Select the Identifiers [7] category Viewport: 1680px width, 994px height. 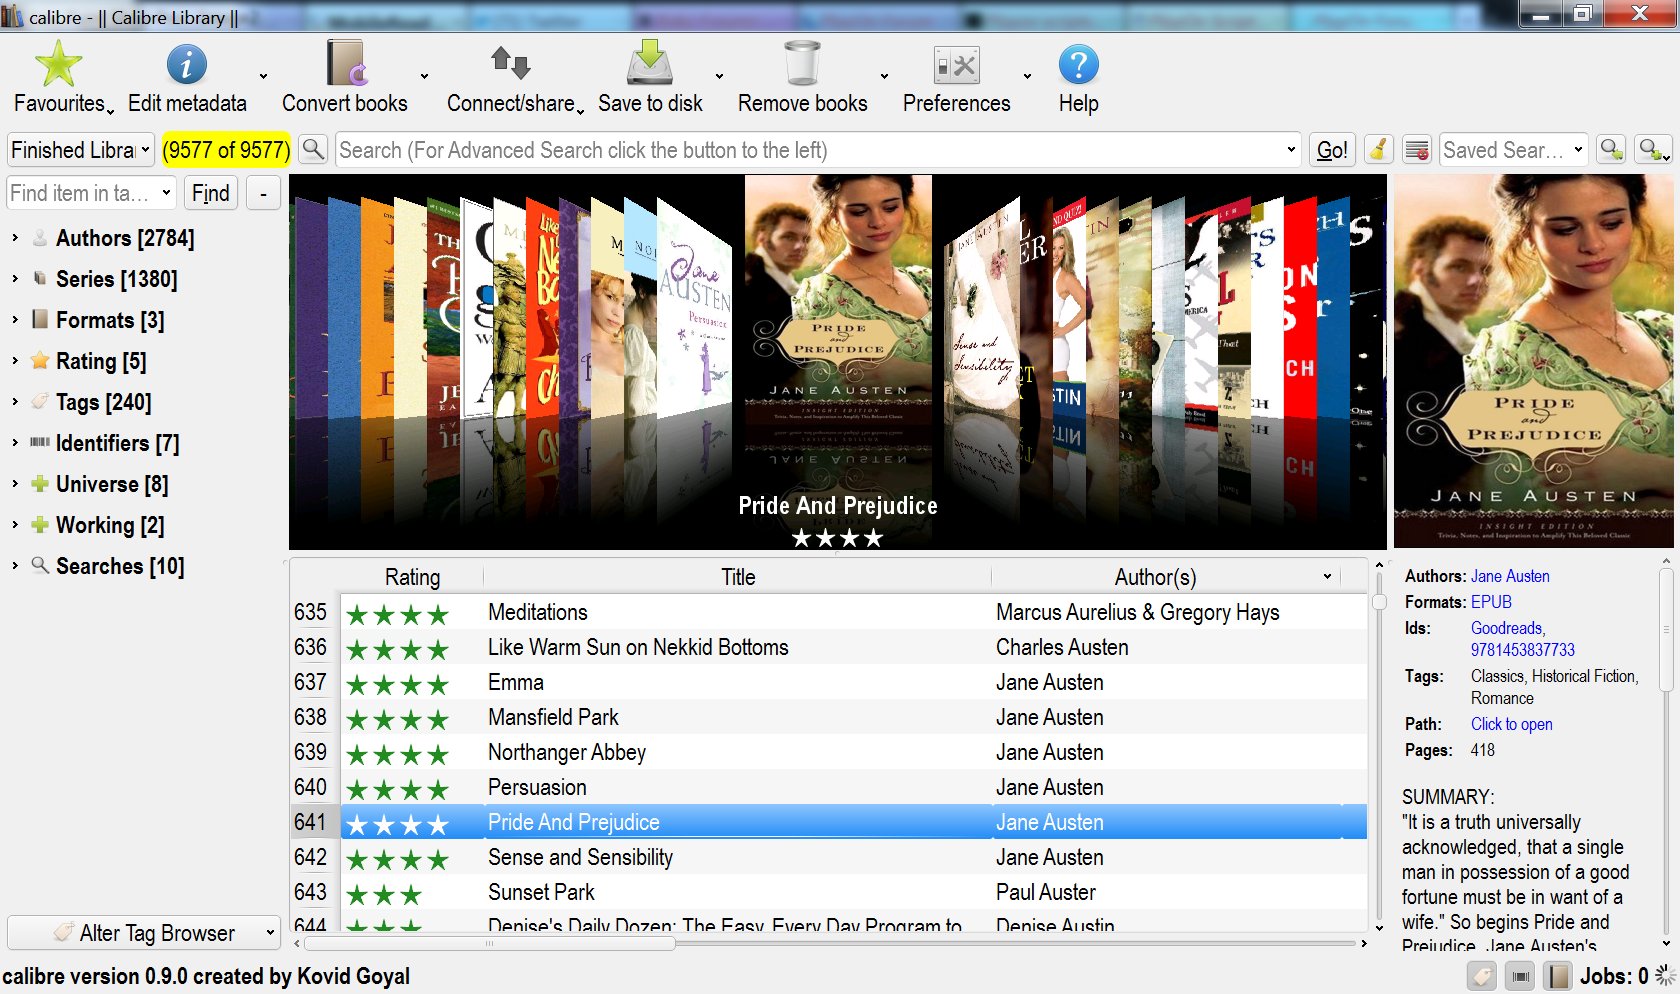click(x=117, y=443)
